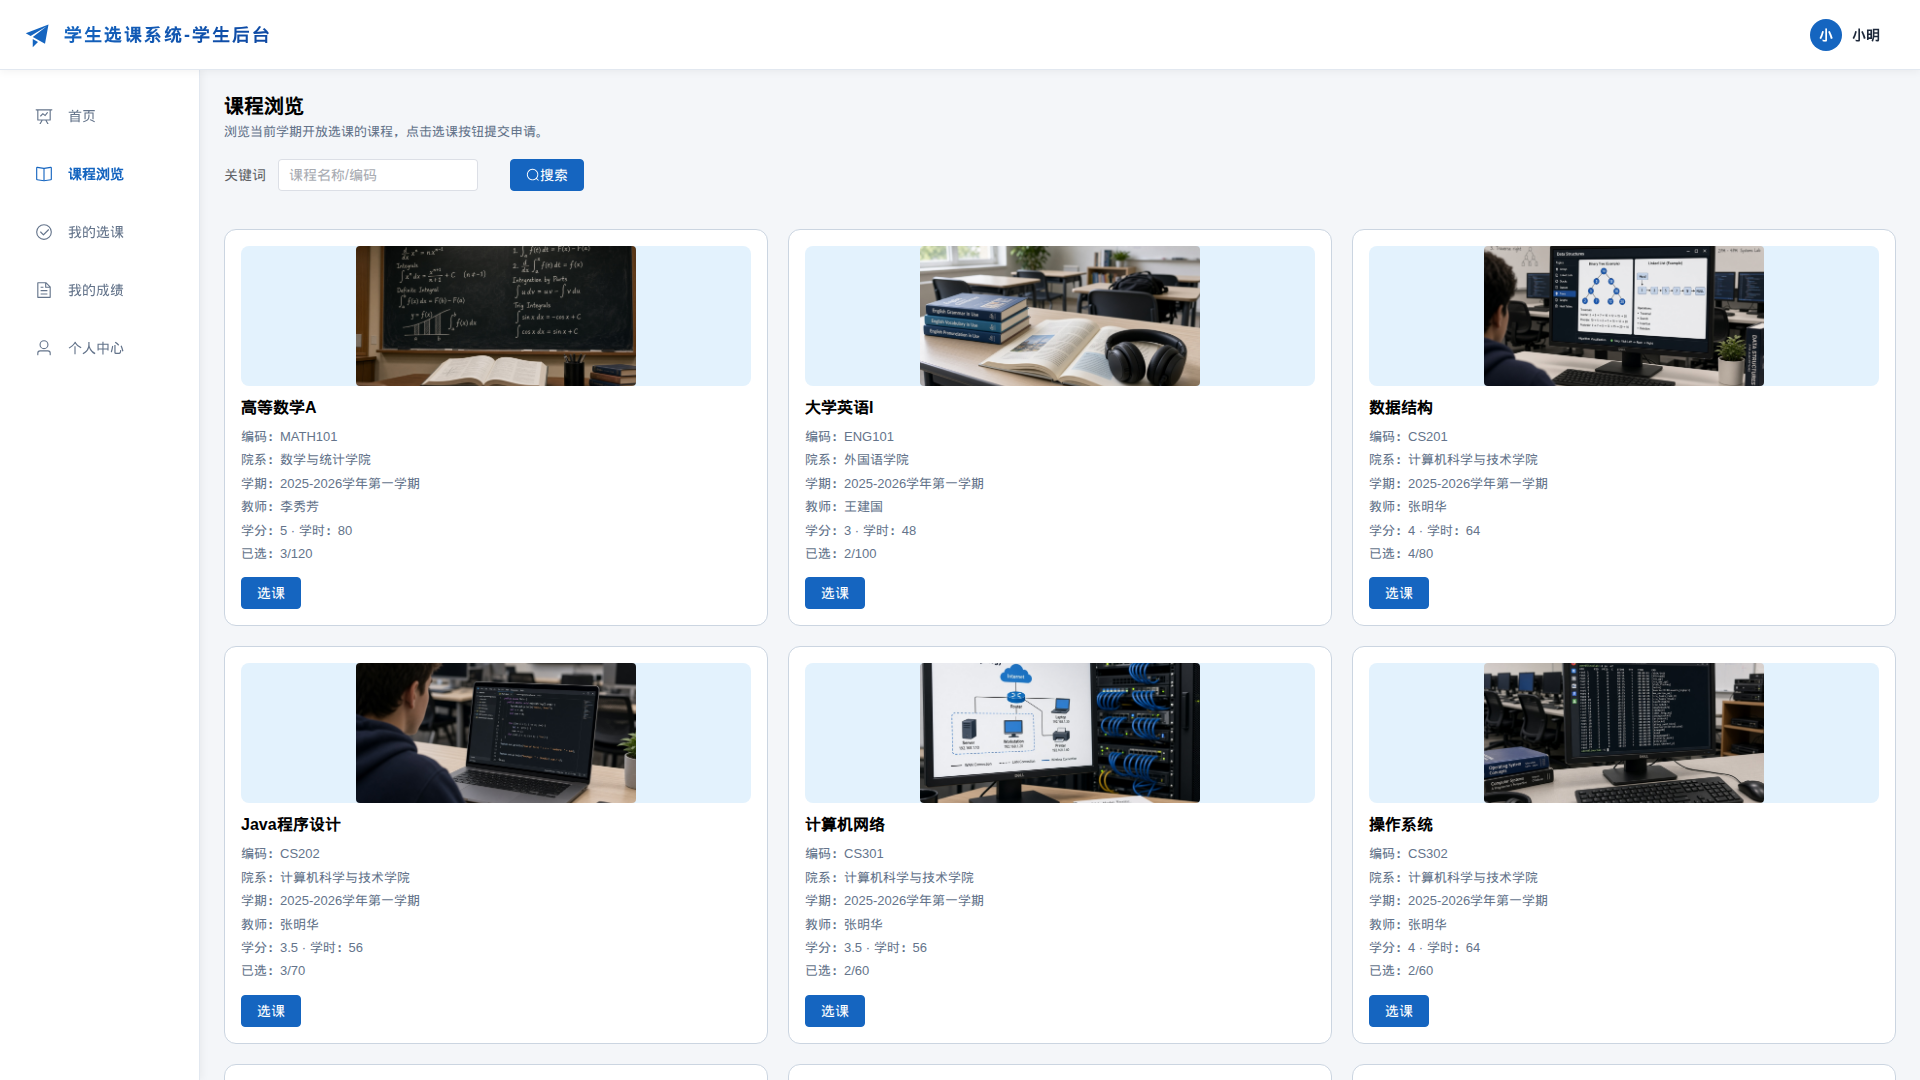This screenshot has width=1920, height=1080.
Task: Click 选课 for 操作系统
Action: tap(1399, 1011)
